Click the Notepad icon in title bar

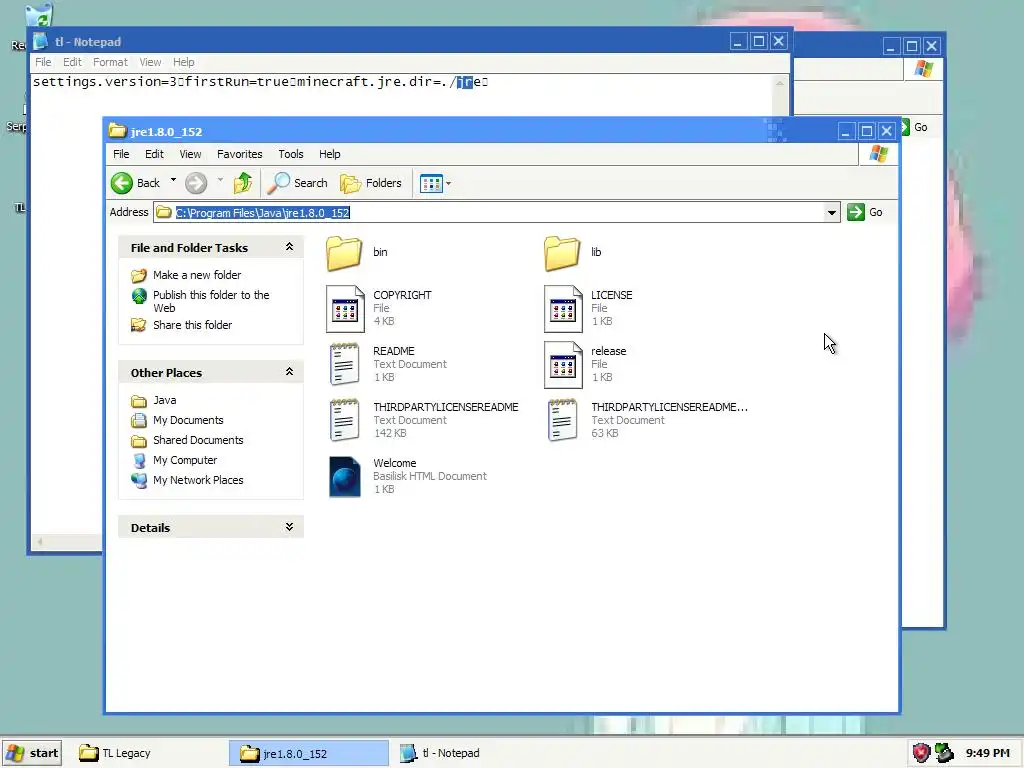point(40,41)
